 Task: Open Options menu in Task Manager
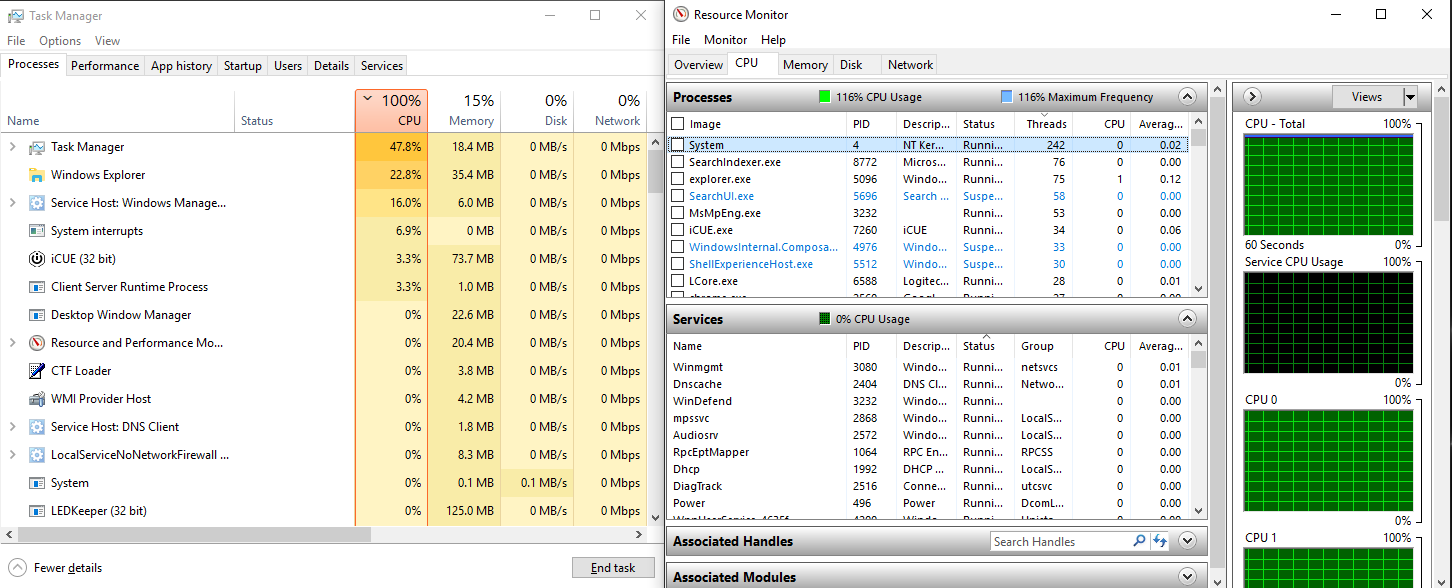(x=60, y=41)
